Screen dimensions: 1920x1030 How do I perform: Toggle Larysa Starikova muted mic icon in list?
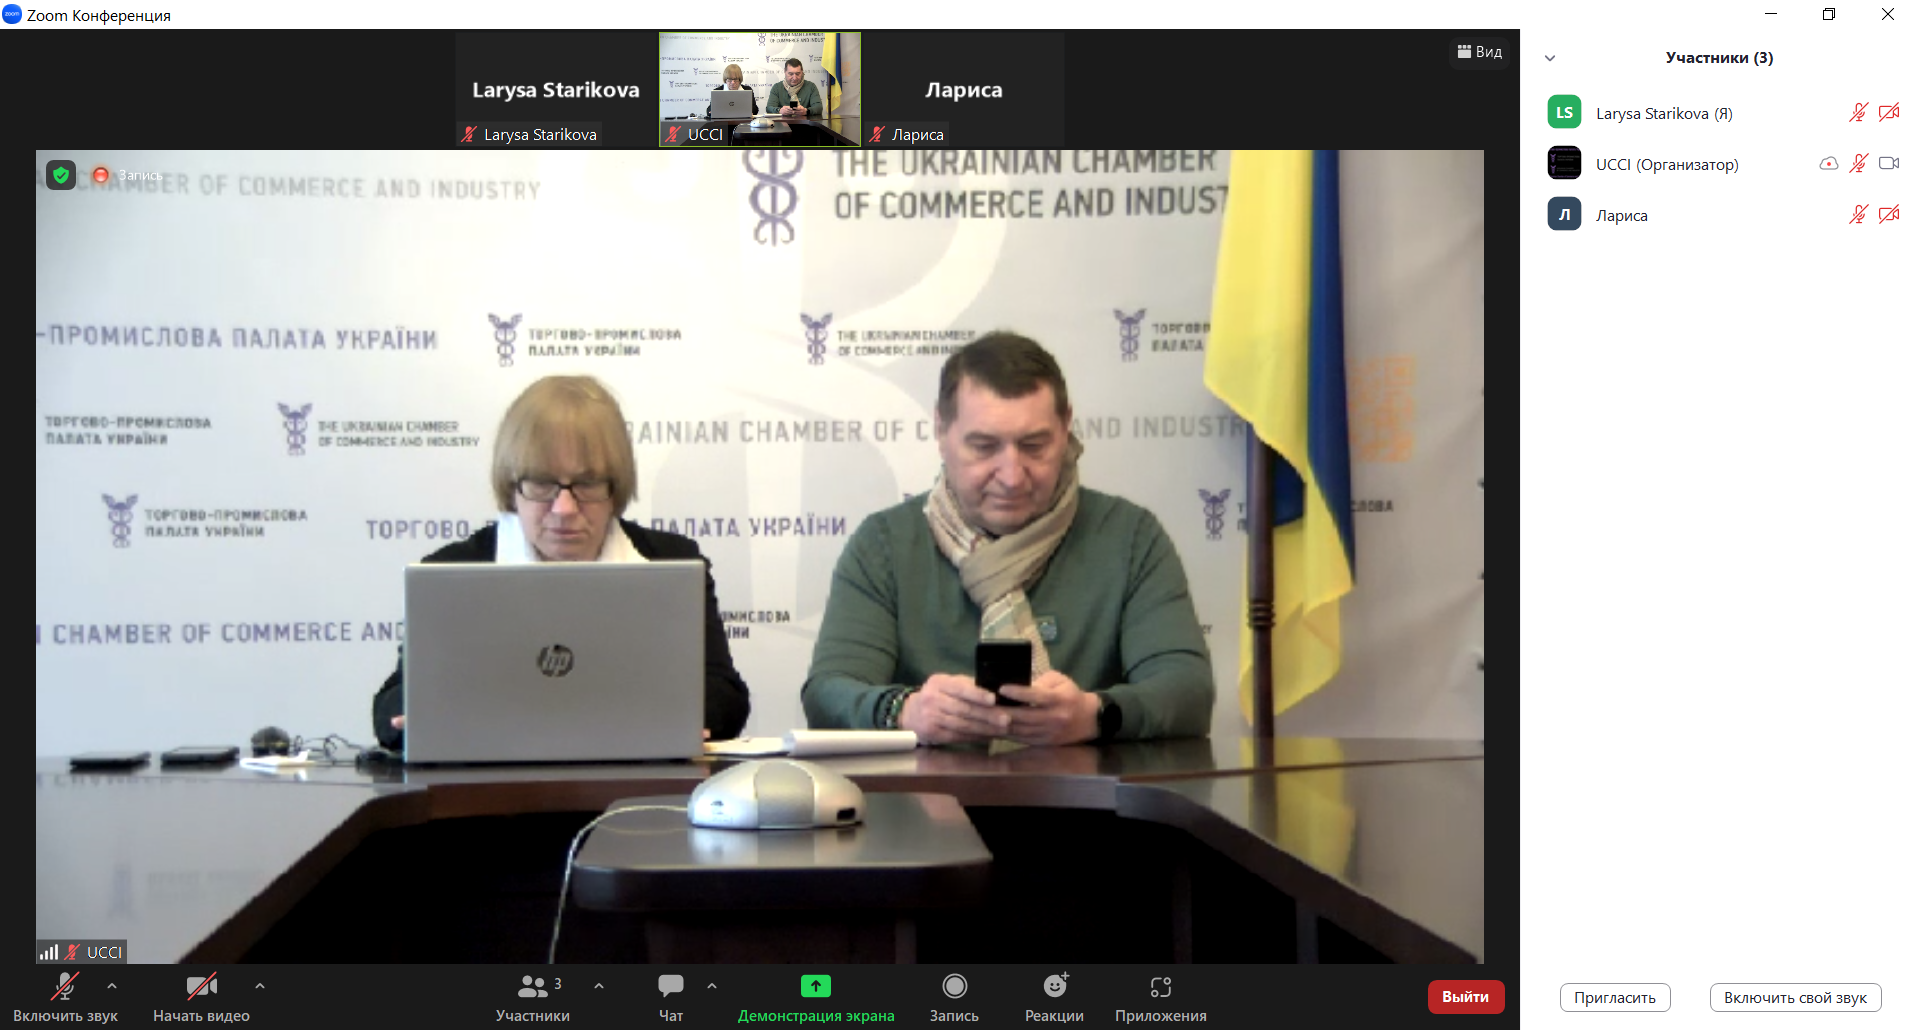[1858, 112]
